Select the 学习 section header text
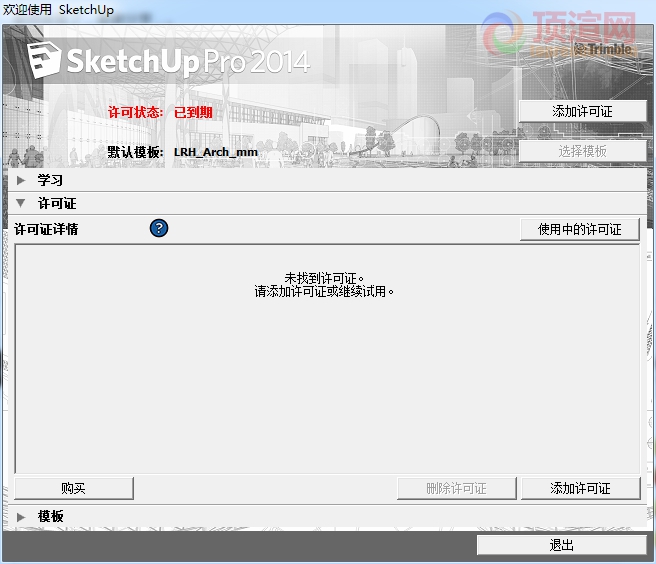Screen dimensions: 656x564 50,180
